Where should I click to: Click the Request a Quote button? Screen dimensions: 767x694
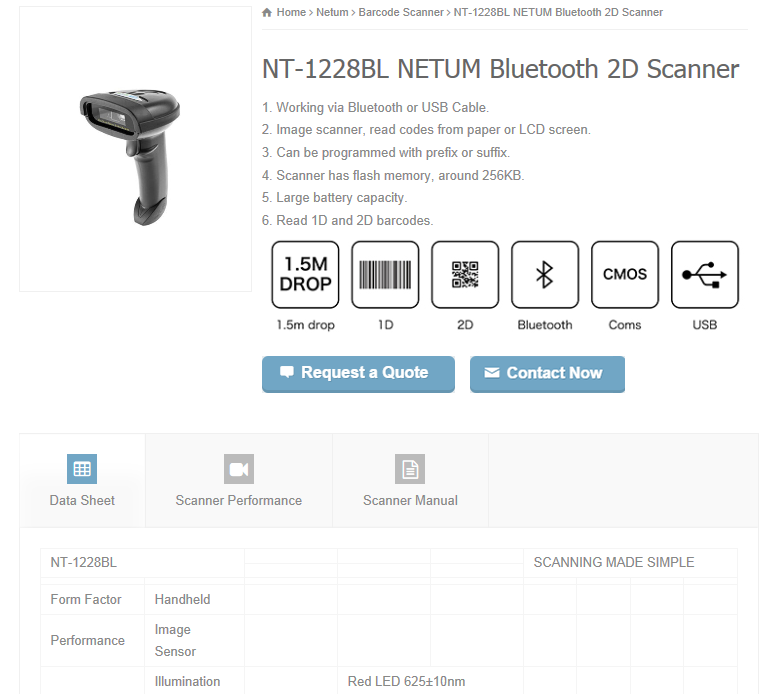[358, 374]
